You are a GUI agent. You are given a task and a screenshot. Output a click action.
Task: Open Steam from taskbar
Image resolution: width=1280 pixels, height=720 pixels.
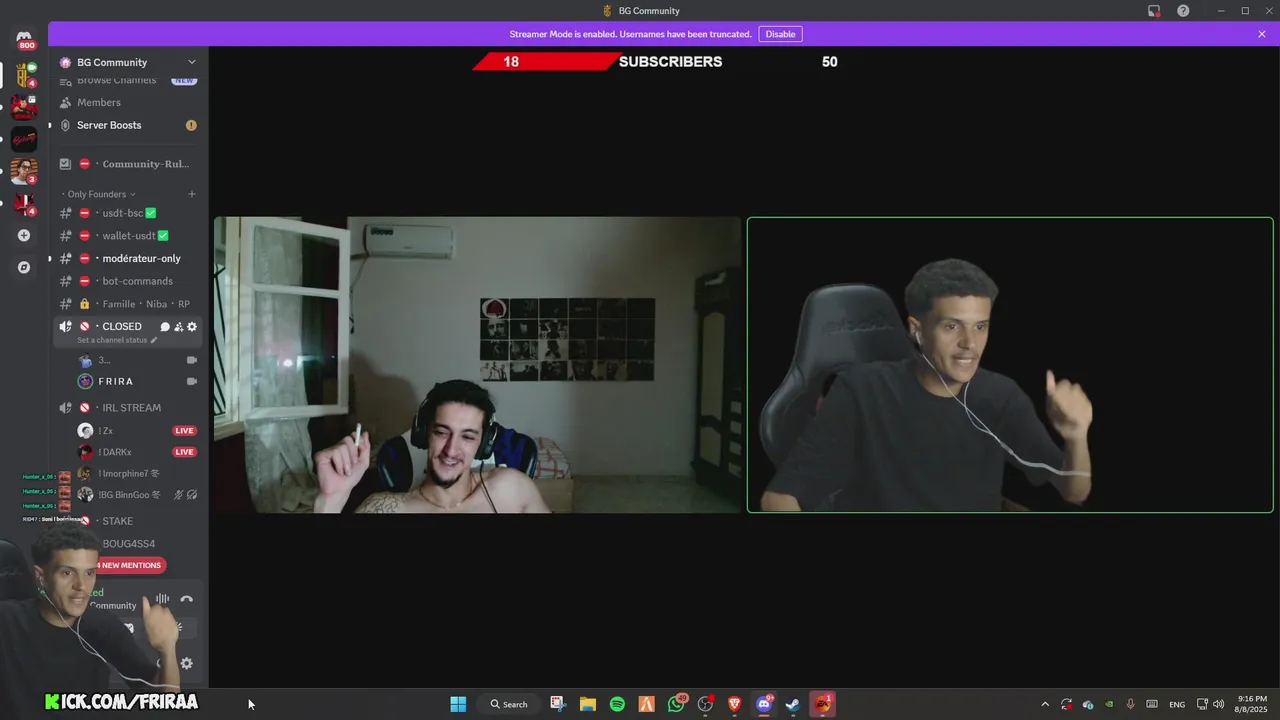click(x=793, y=704)
